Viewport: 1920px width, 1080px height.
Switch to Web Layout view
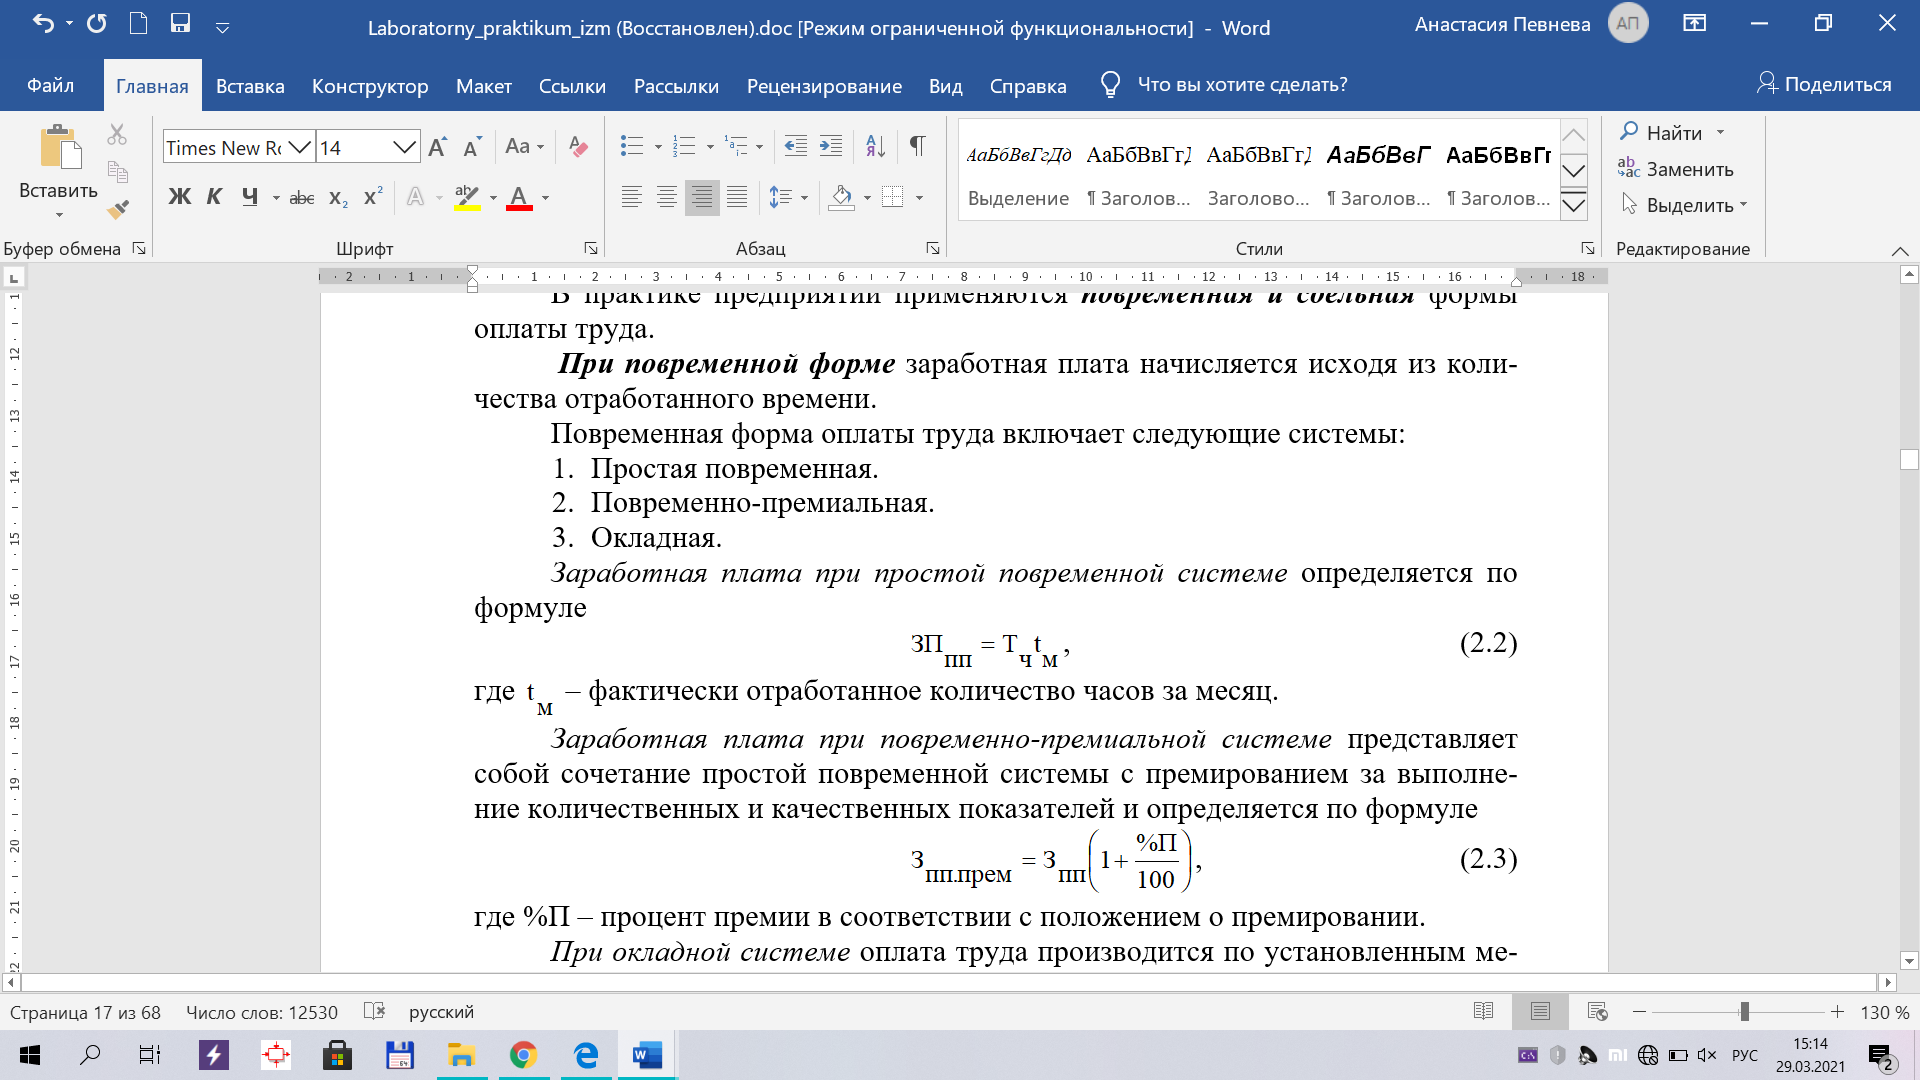(x=1597, y=1012)
